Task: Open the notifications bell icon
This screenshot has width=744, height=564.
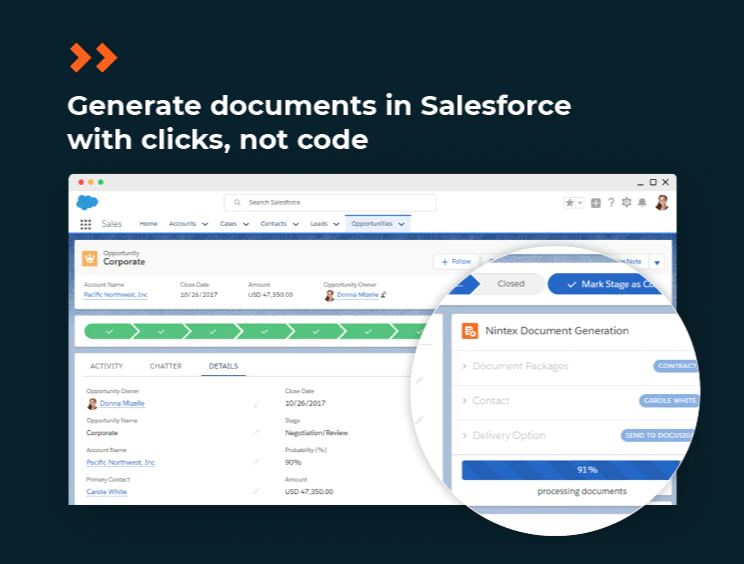Action: pos(642,203)
